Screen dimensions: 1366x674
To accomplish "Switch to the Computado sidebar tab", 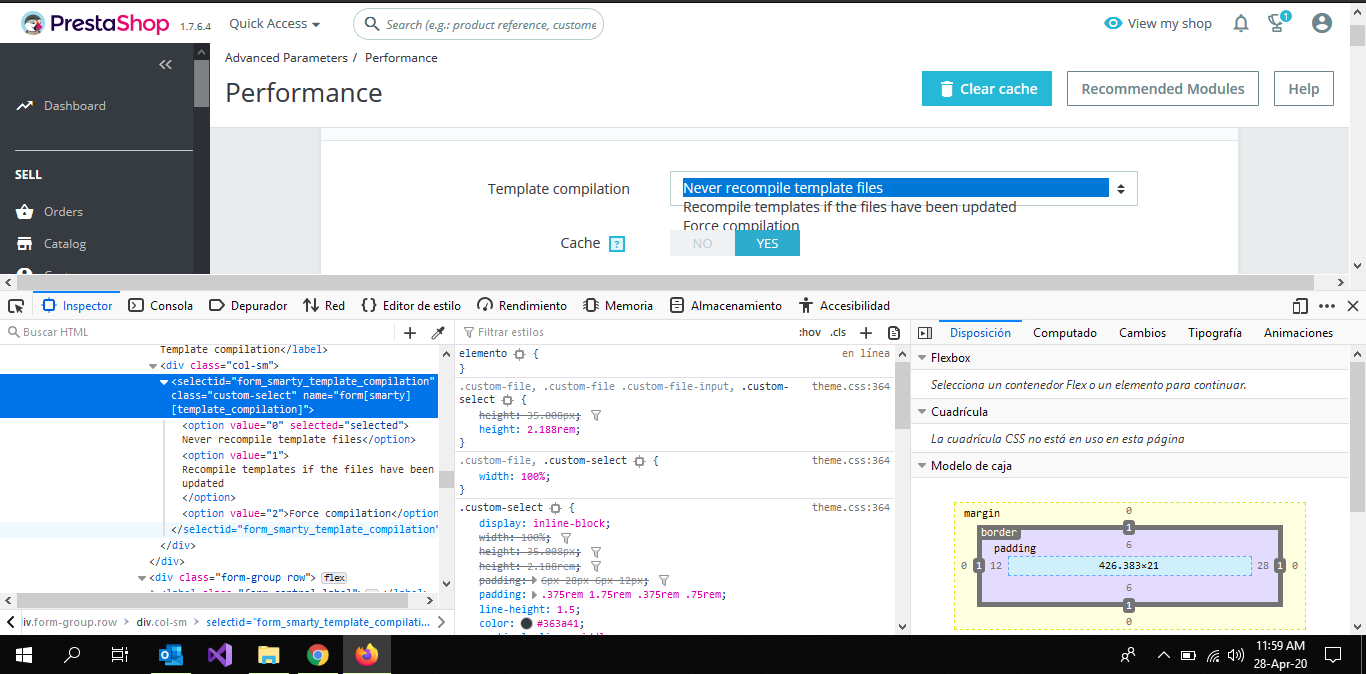I will [x=1065, y=333].
